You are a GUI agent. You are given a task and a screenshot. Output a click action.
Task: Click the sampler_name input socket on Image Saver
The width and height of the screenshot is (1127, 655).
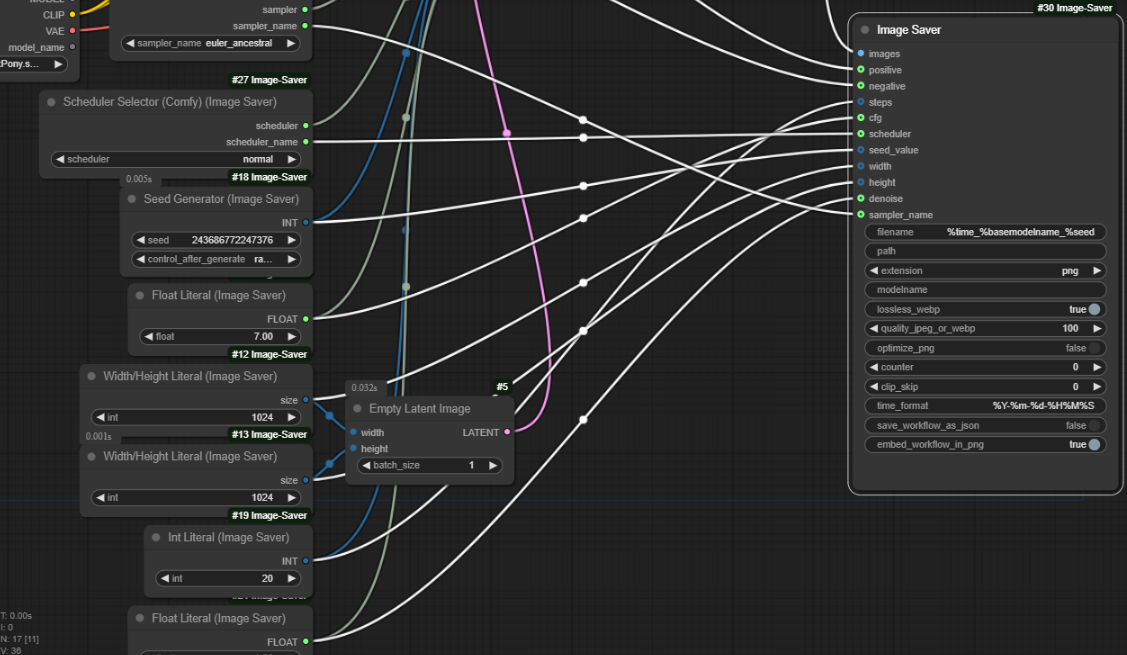(860, 214)
